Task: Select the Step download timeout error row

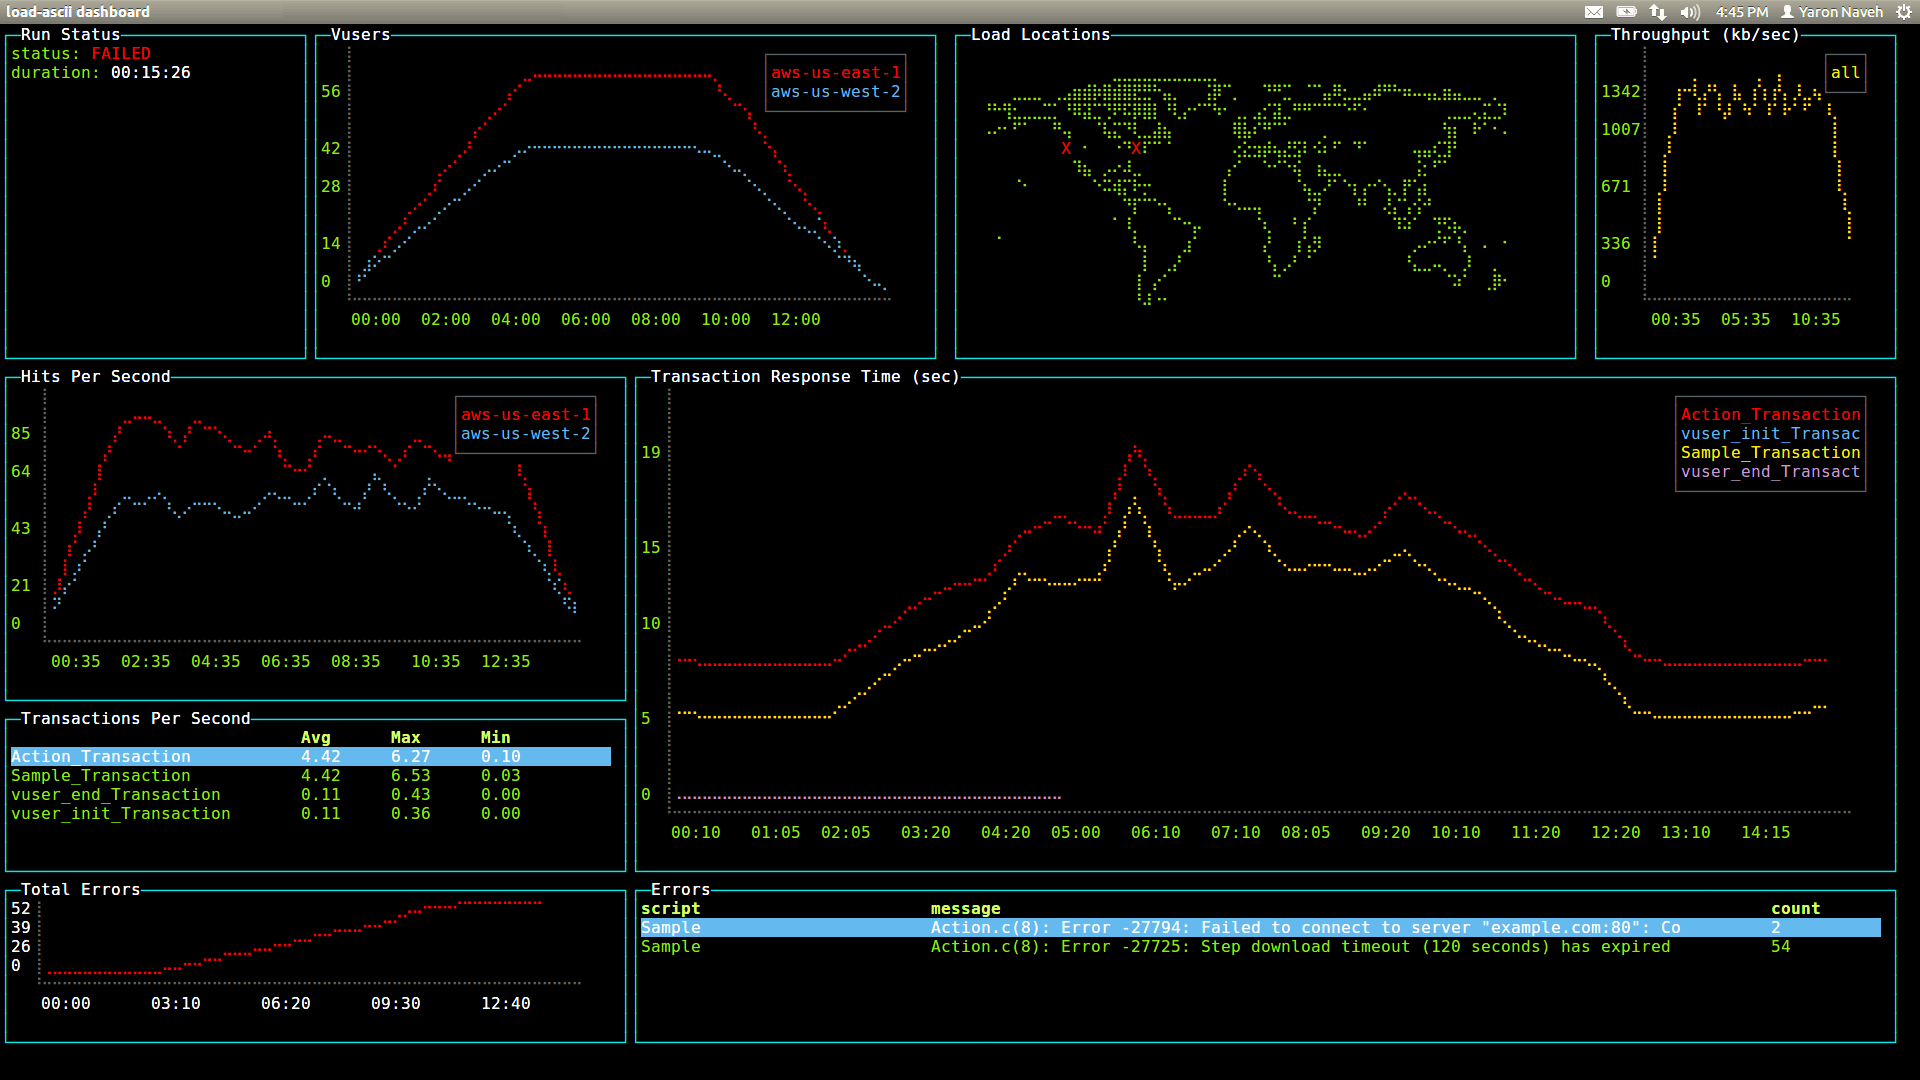Action: coord(1260,947)
